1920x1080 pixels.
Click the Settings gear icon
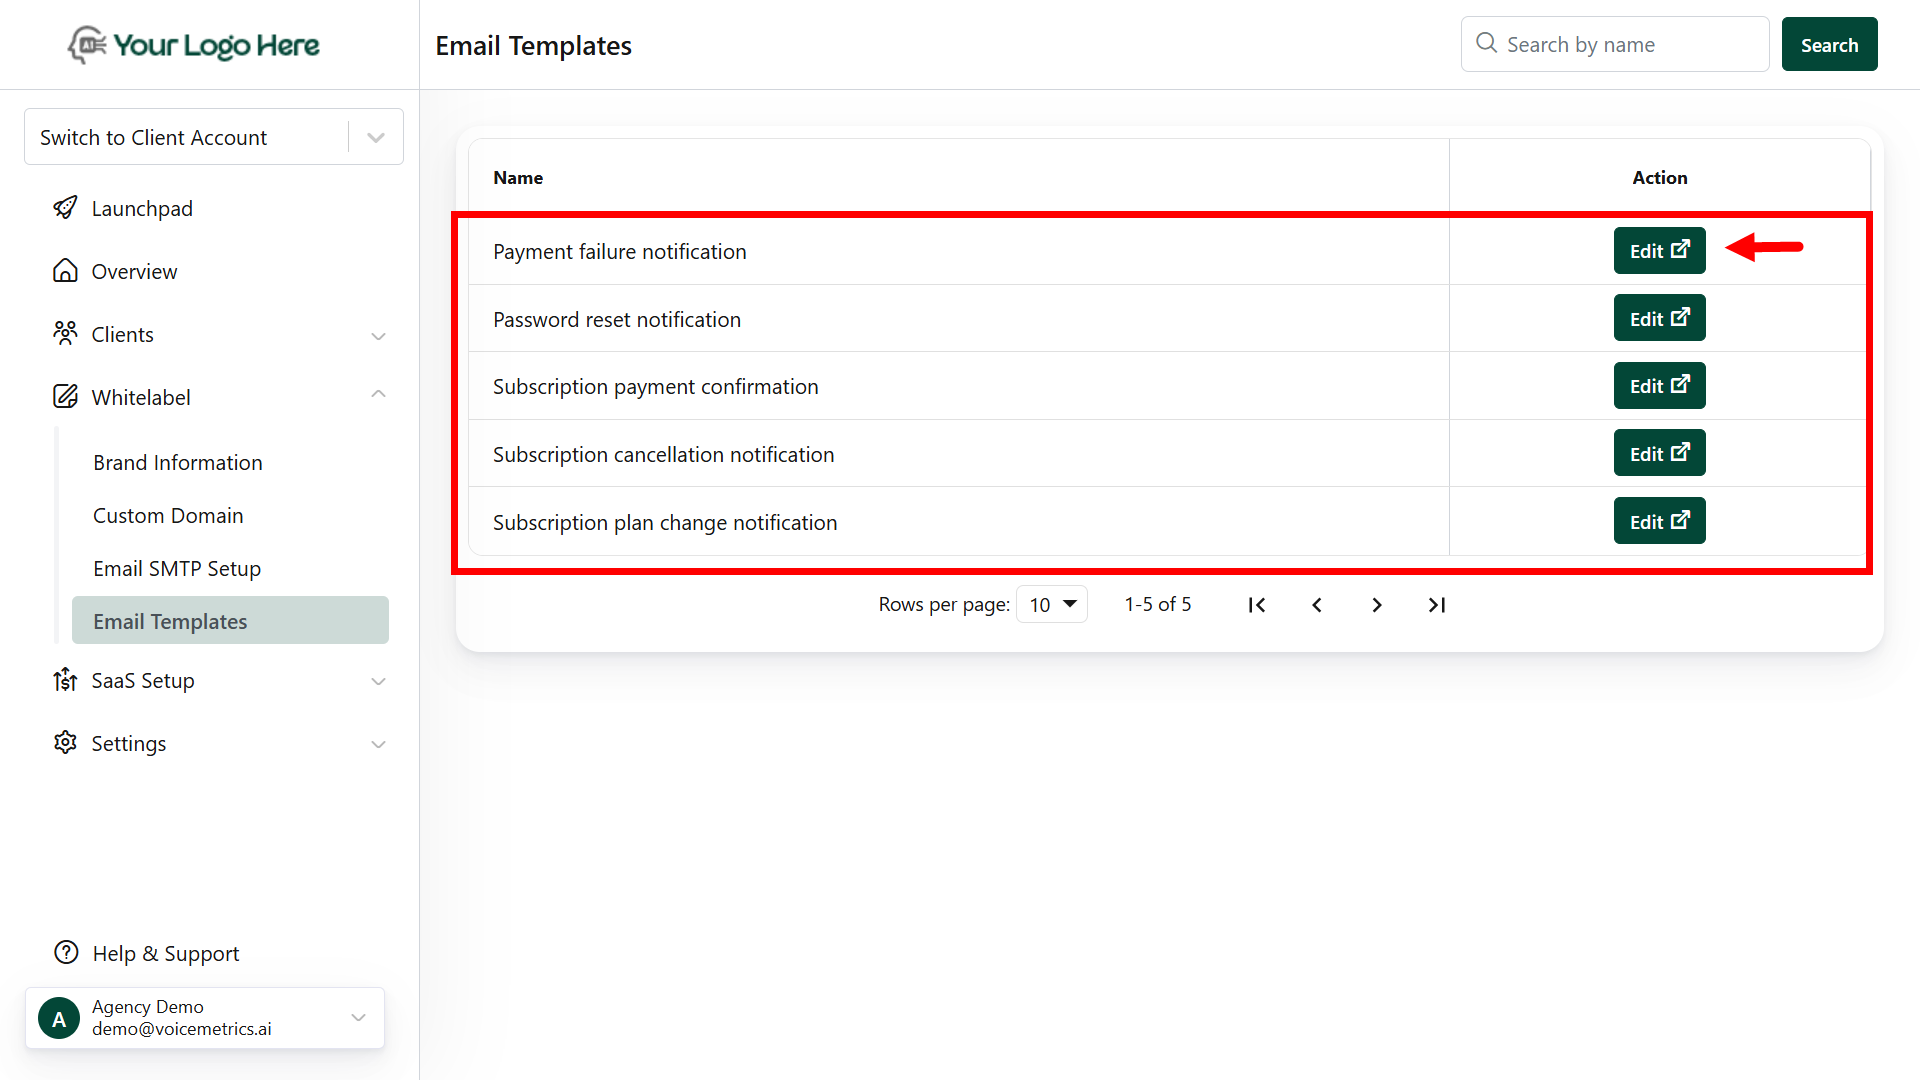coord(64,743)
